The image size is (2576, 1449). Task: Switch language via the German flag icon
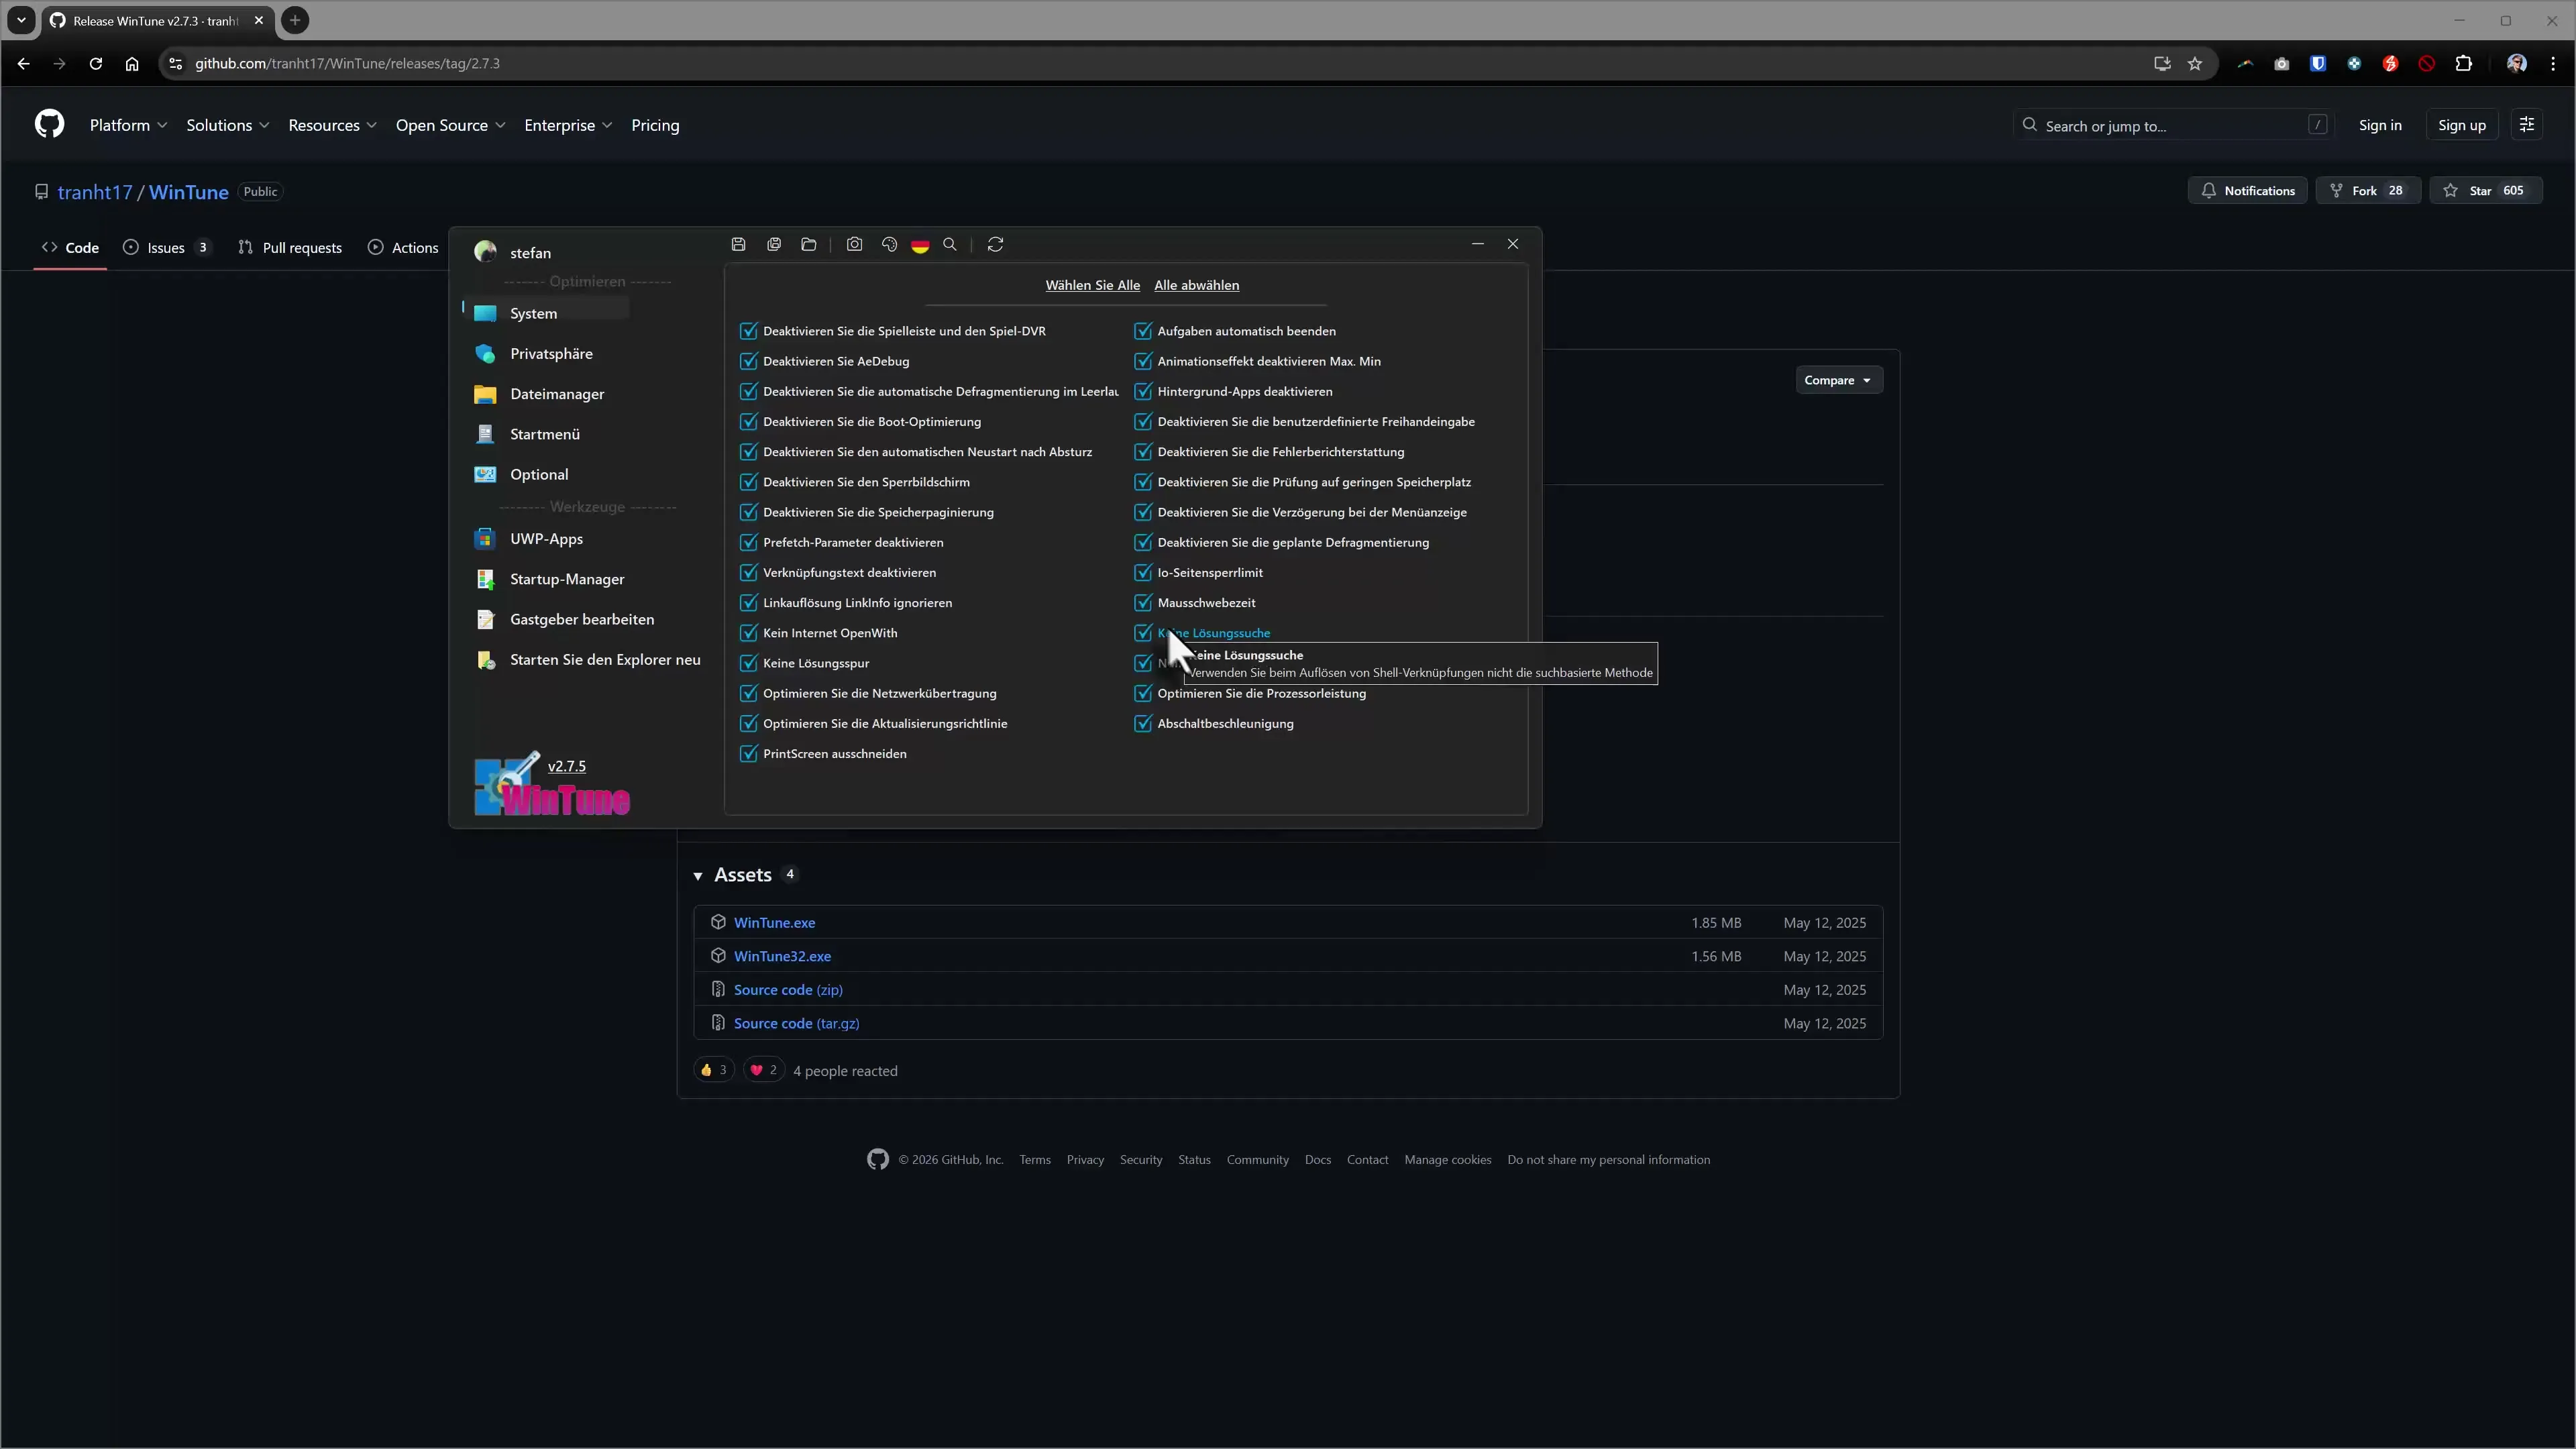919,245
